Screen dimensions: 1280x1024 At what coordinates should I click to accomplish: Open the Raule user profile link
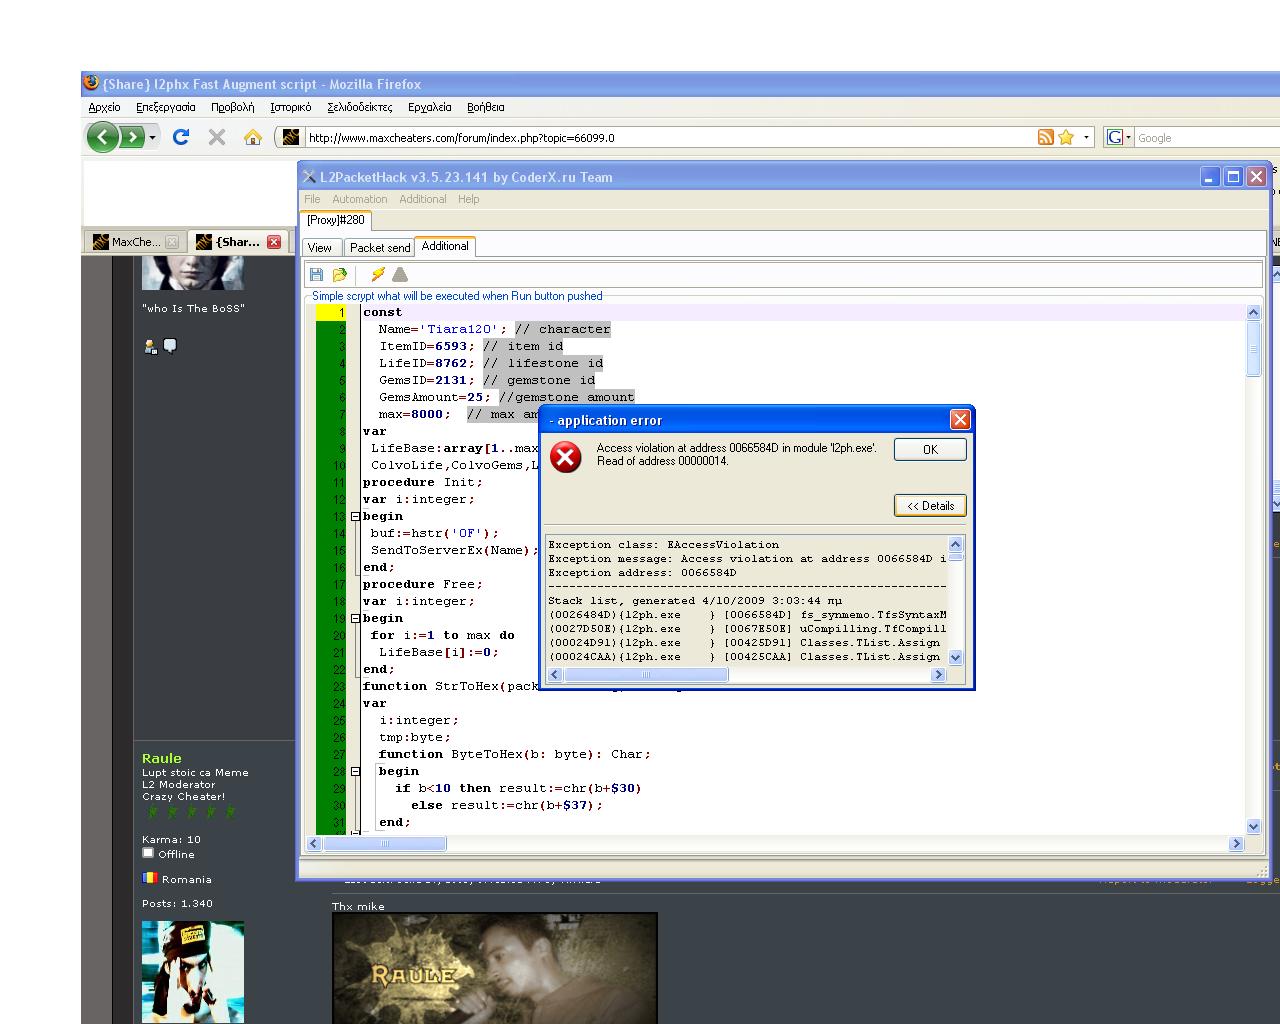click(161, 758)
